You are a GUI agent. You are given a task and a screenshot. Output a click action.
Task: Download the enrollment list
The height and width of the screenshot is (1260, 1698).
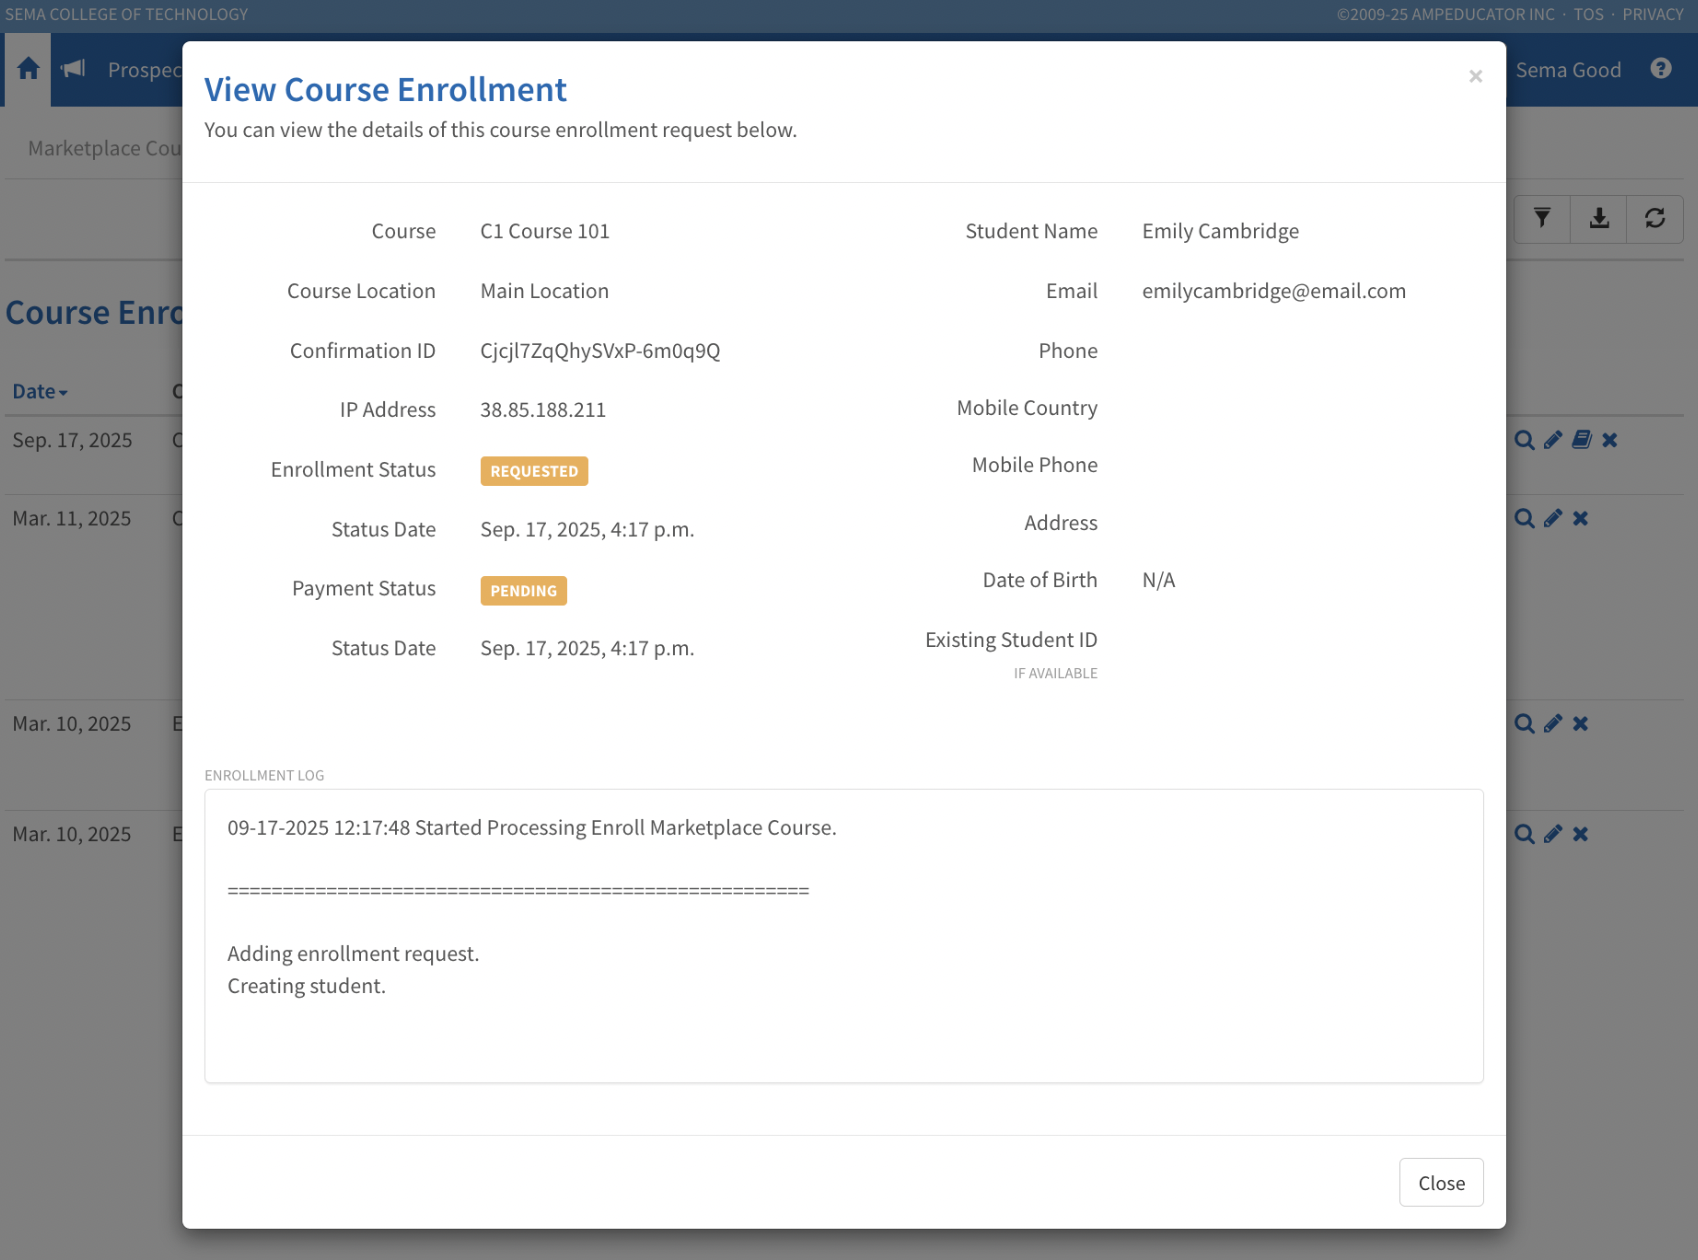[1599, 219]
